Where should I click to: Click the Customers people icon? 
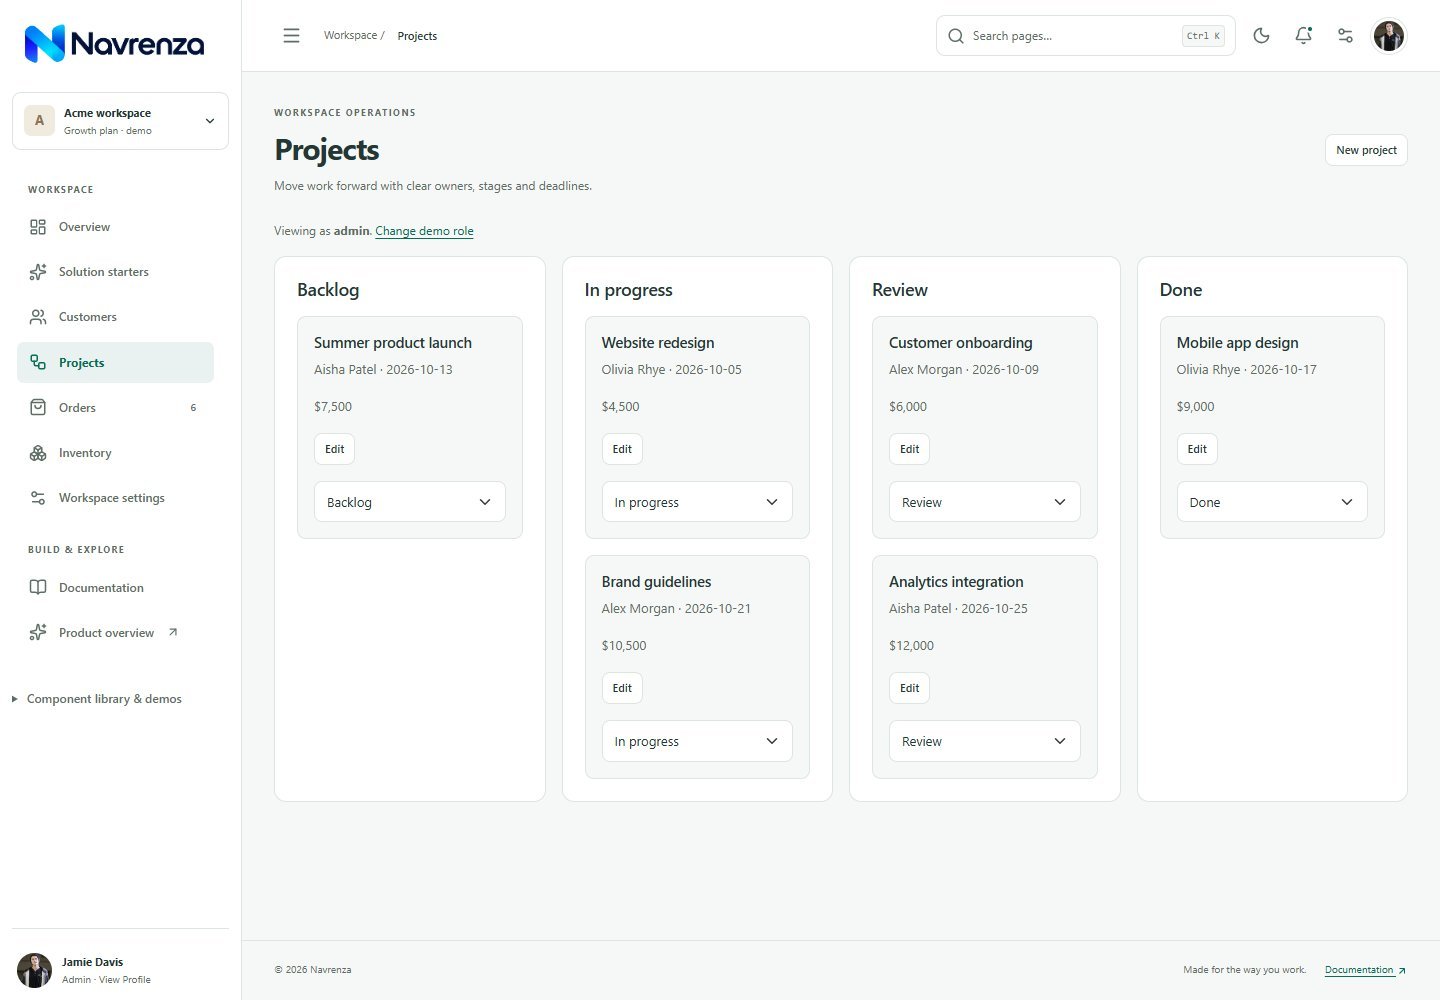point(38,317)
